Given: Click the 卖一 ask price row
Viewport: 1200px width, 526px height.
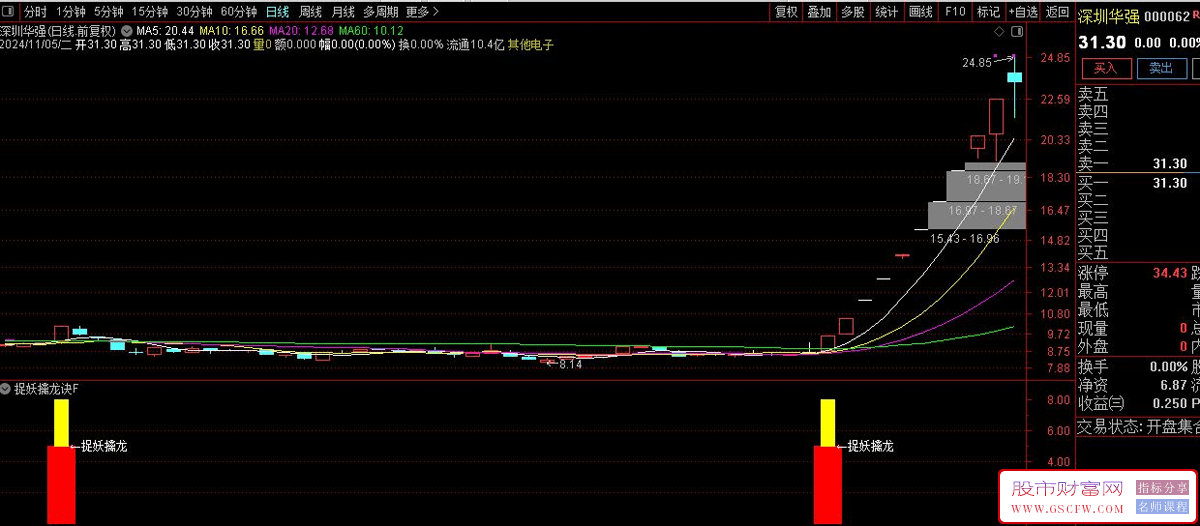Looking at the screenshot, I should [1138, 163].
